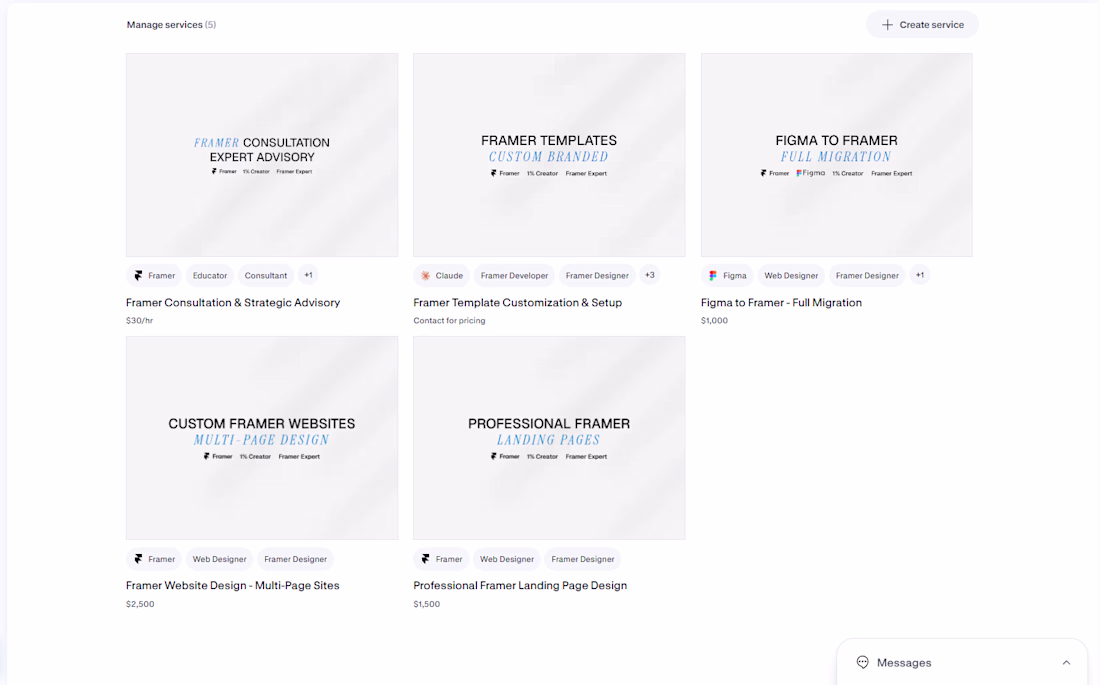1100x685 pixels.
Task: Expand the +3 tags badge
Action: pos(650,275)
